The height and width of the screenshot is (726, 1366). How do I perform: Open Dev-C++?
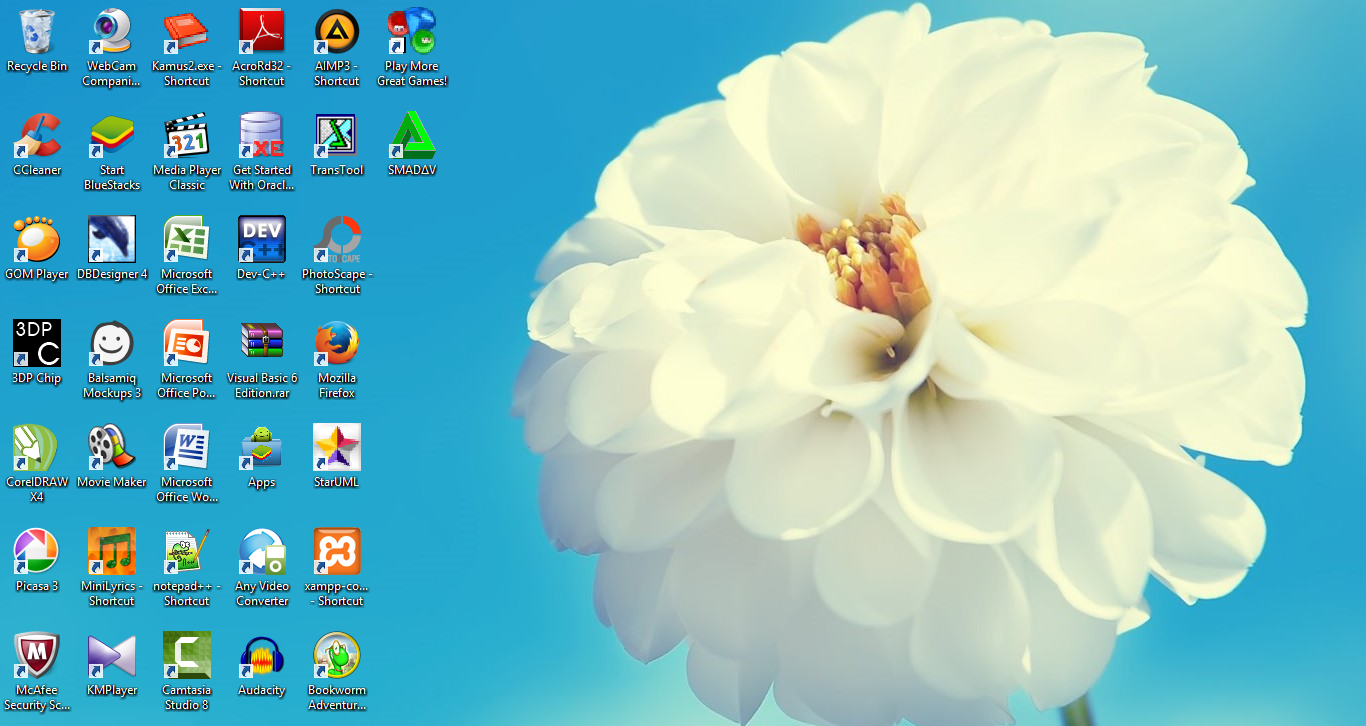[261, 238]
